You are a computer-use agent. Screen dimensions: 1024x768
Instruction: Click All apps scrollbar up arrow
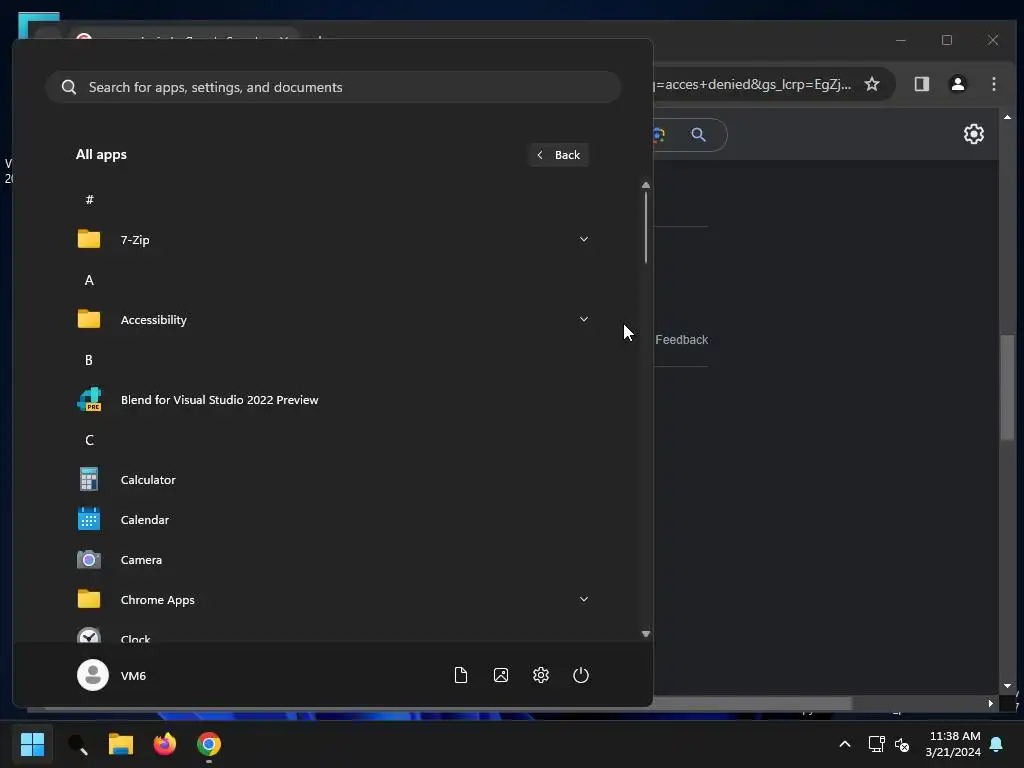[646, 185]
